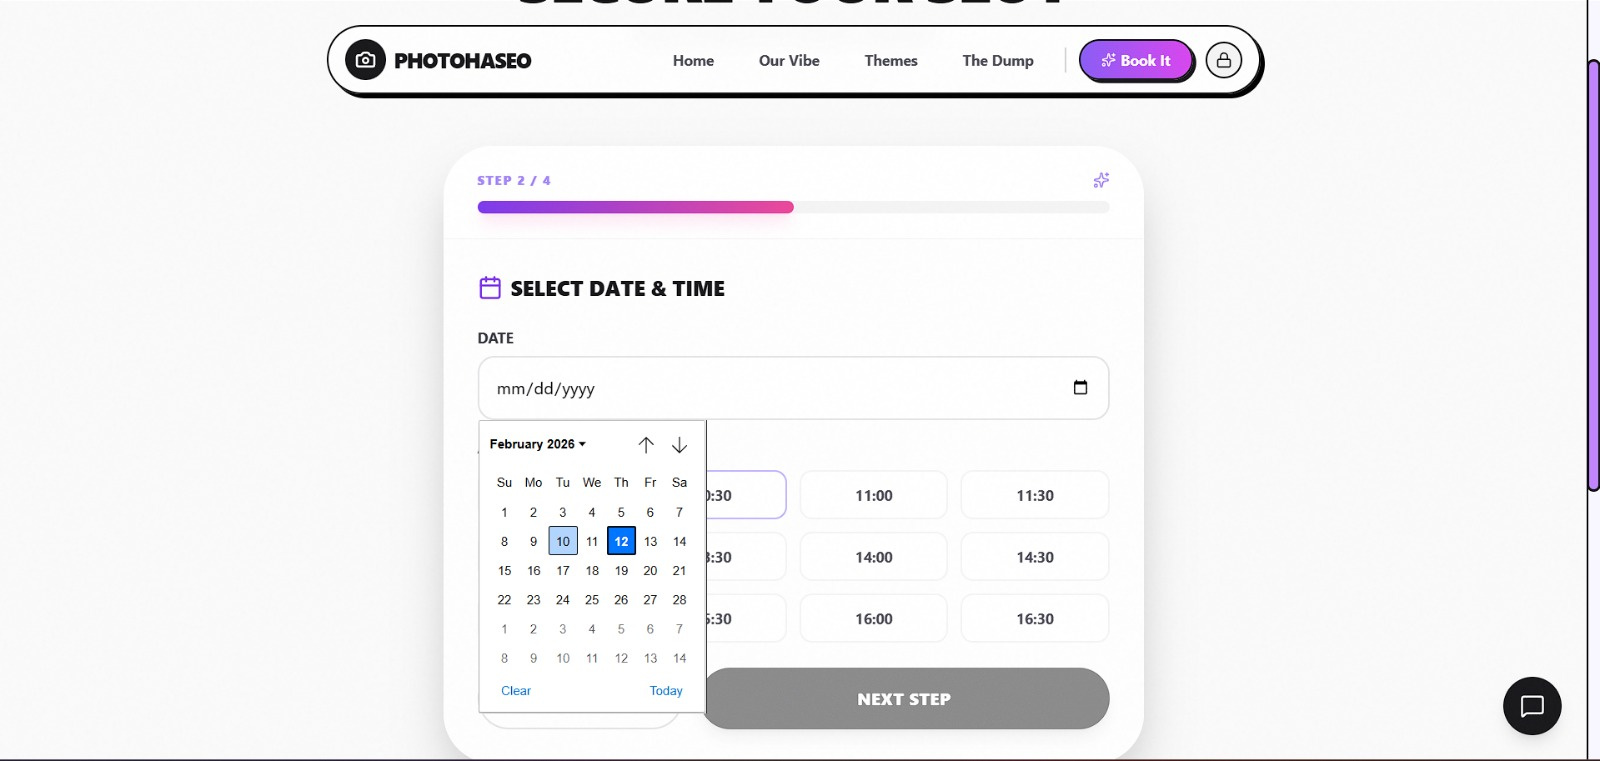Screen dimensions: 1600x761
Task: Click the sparkle icon on Book It
Action: (1106, 60)
